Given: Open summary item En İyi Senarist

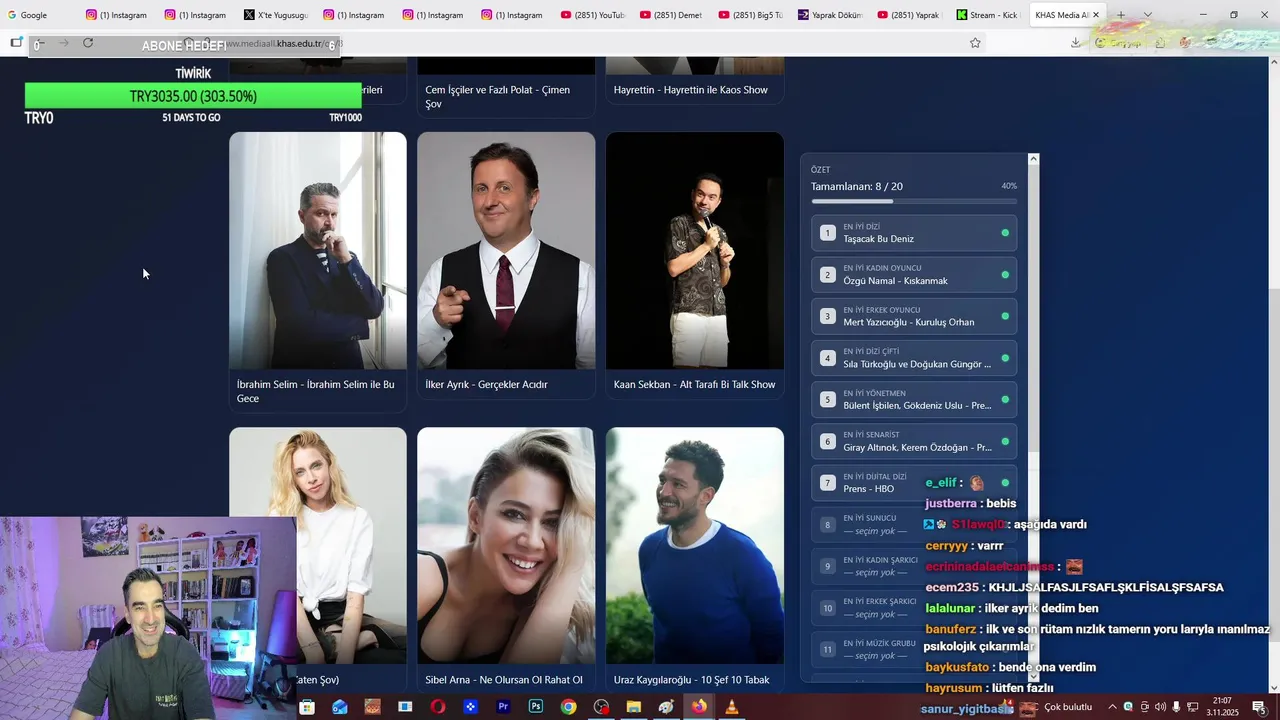Looking at the screenshot, I should pos(914,441).
